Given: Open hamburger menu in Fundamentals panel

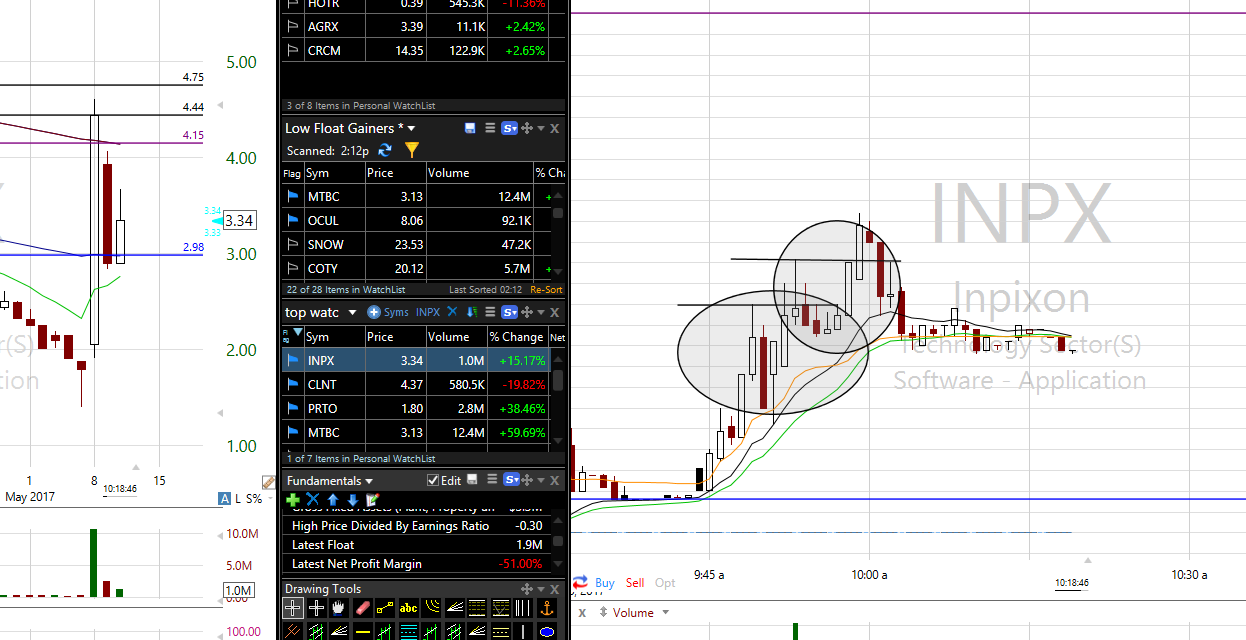Looking at the screenshot, I should 492,480.
